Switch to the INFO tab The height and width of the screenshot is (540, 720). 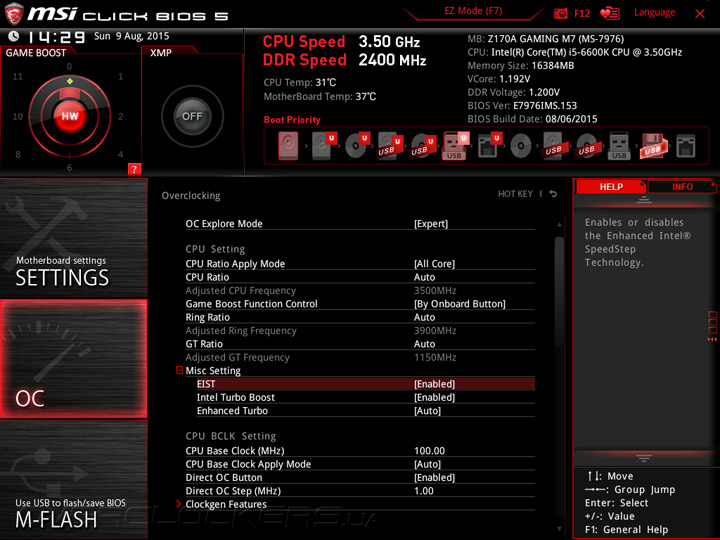point(682,186)
